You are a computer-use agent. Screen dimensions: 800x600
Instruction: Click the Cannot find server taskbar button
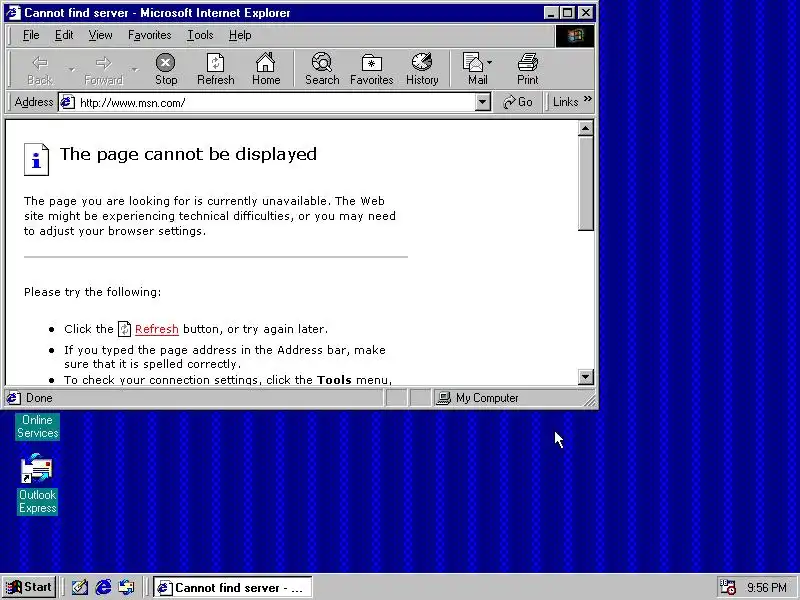[x=233, y=588]
